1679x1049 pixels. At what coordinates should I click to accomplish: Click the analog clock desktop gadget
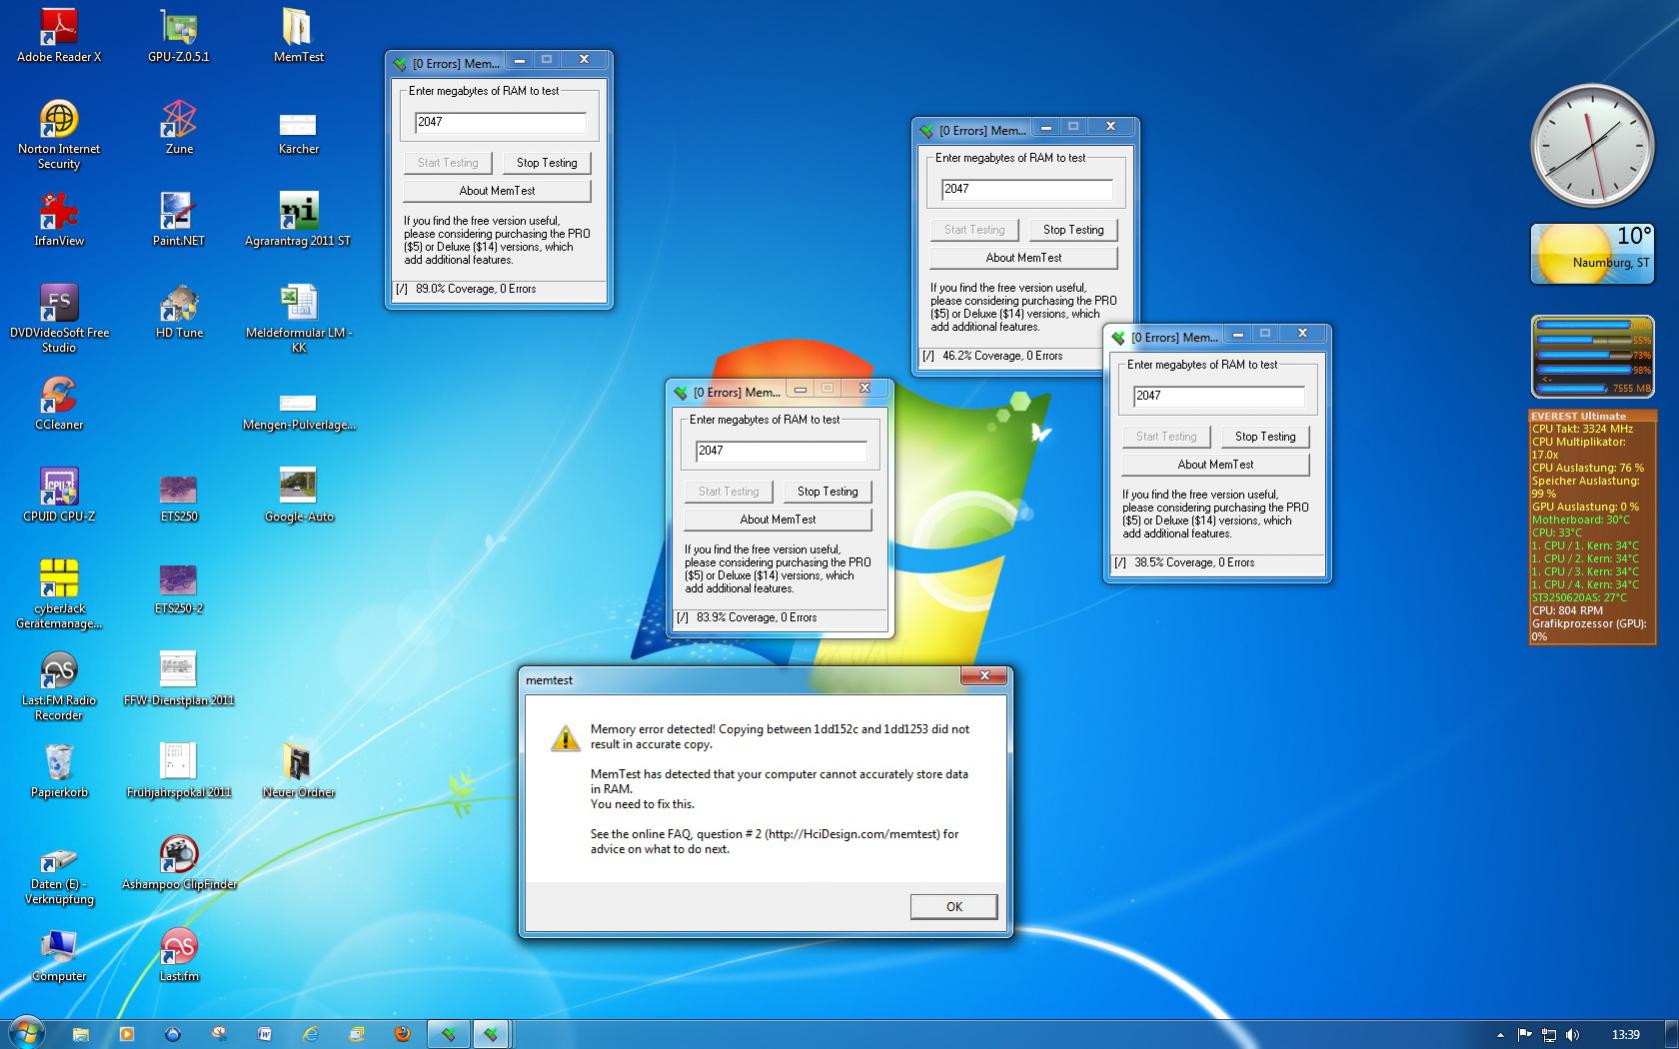pos(1591,146)
